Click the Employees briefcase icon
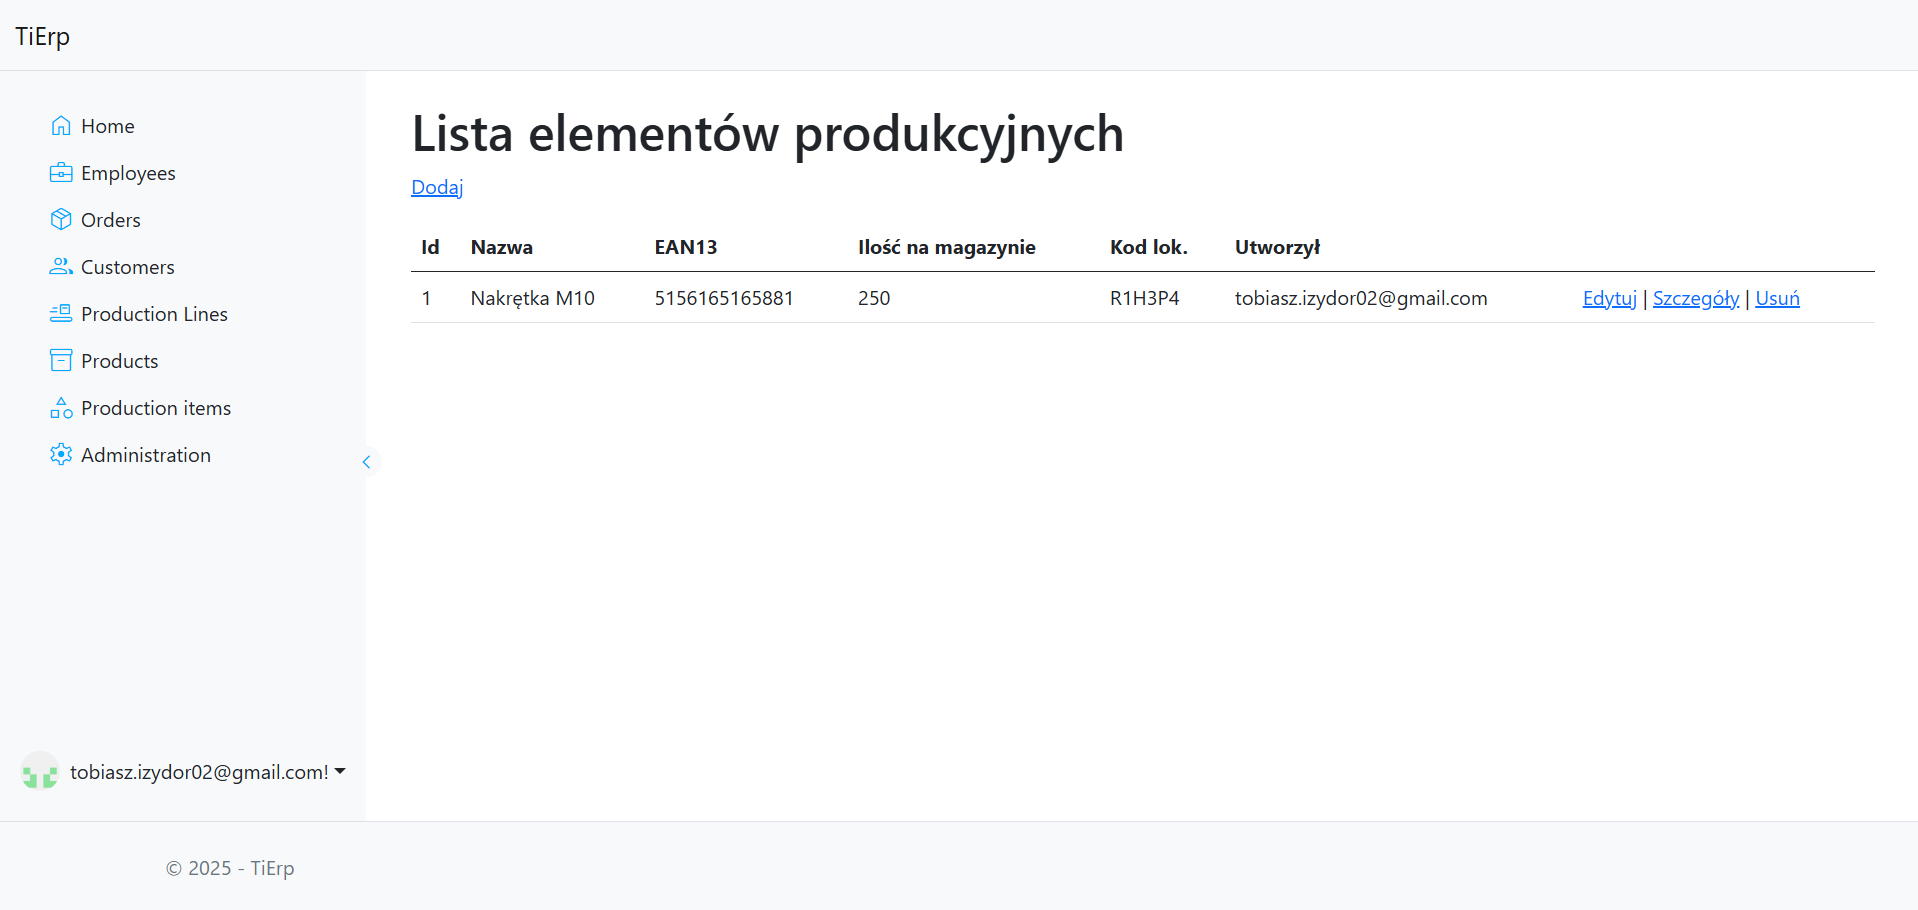The image size is (1918, 910). 61,173
